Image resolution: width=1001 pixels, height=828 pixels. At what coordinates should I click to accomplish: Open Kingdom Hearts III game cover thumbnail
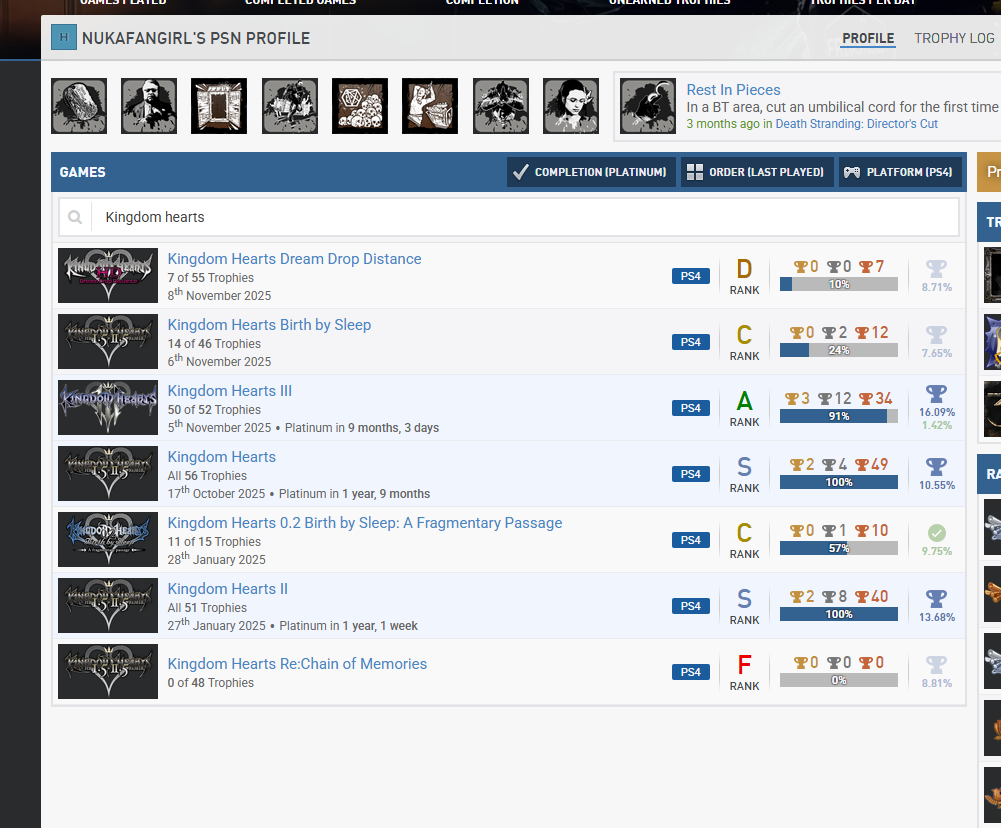coord(108,407)
